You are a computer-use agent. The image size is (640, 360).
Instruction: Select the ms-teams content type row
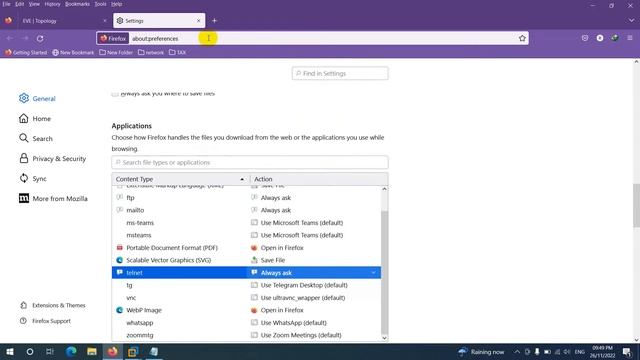(x=246, y=222)
